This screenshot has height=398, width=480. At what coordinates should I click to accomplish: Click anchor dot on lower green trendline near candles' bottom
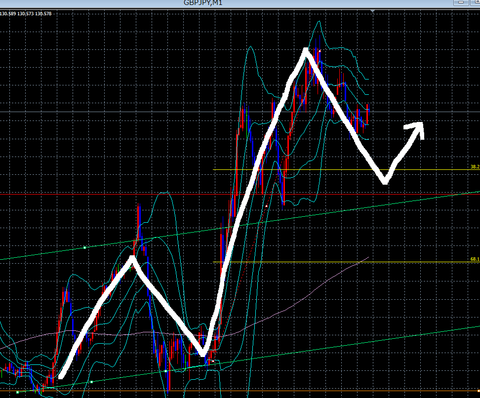pos(166,371)
